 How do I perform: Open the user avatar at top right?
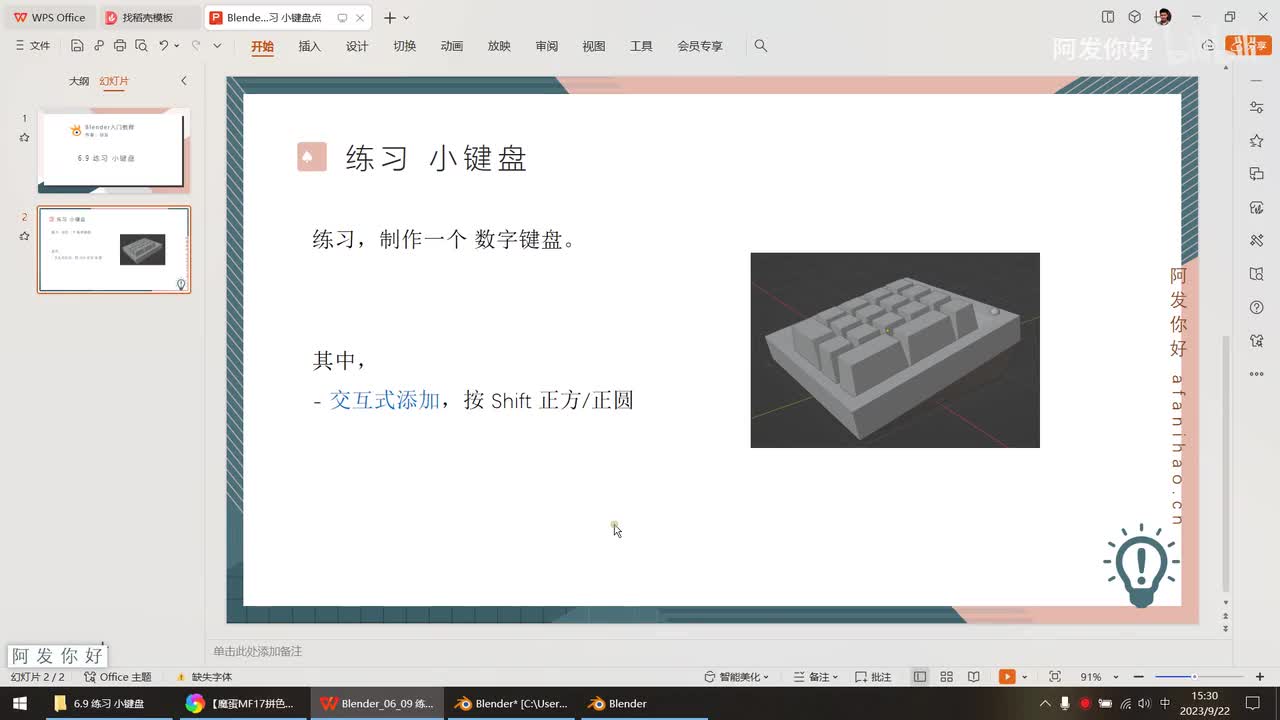coord(1163,17)
